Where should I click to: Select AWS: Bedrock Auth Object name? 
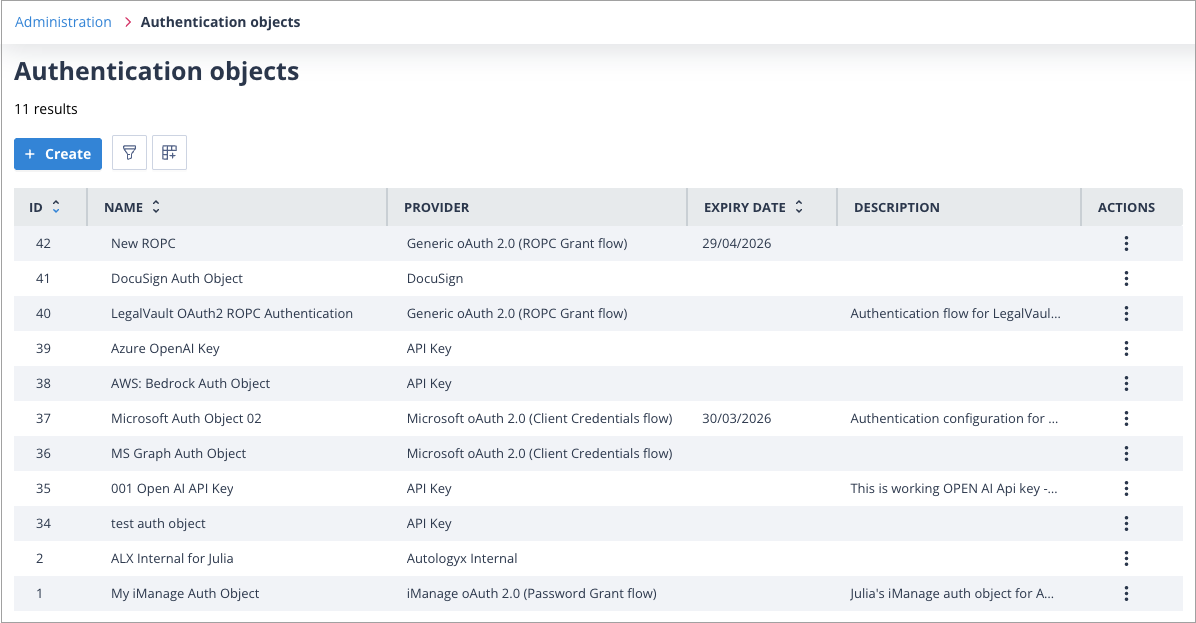point(191,384)
